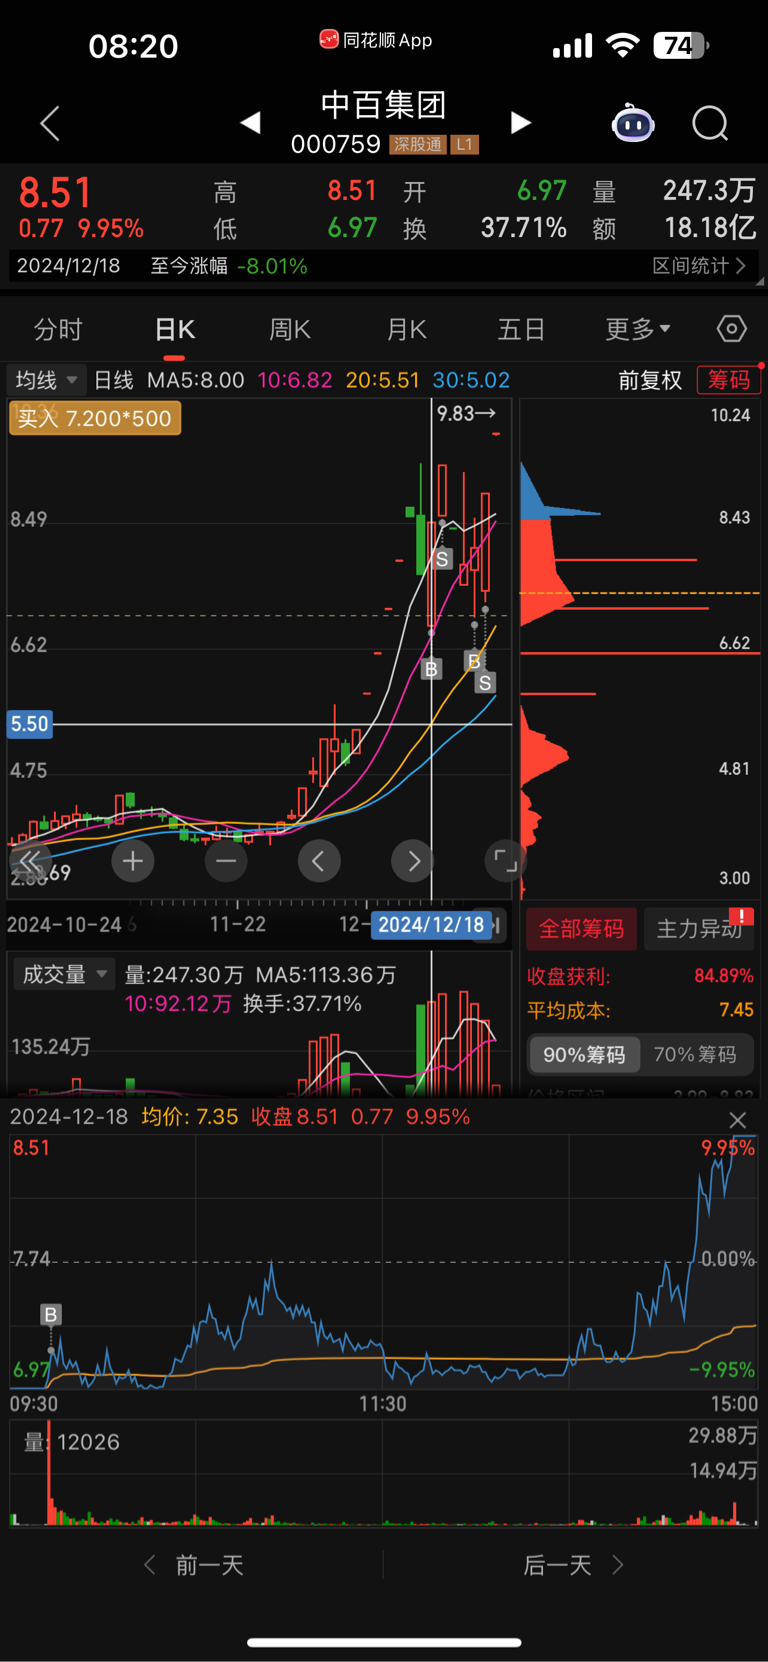Image resolution: width=768 pixels, height=1662 pixels.
Task: Tap the 买入 7.200*500 order label
Action: coord(95,418)
